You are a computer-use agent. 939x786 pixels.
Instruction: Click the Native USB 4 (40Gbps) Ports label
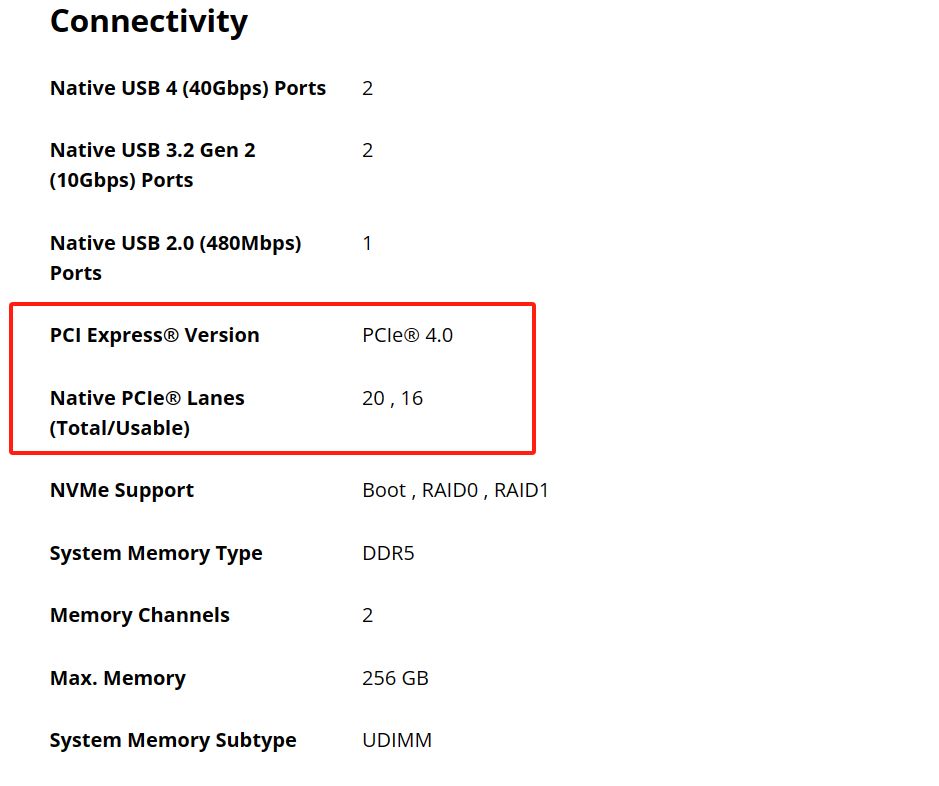tap(188, 88)
